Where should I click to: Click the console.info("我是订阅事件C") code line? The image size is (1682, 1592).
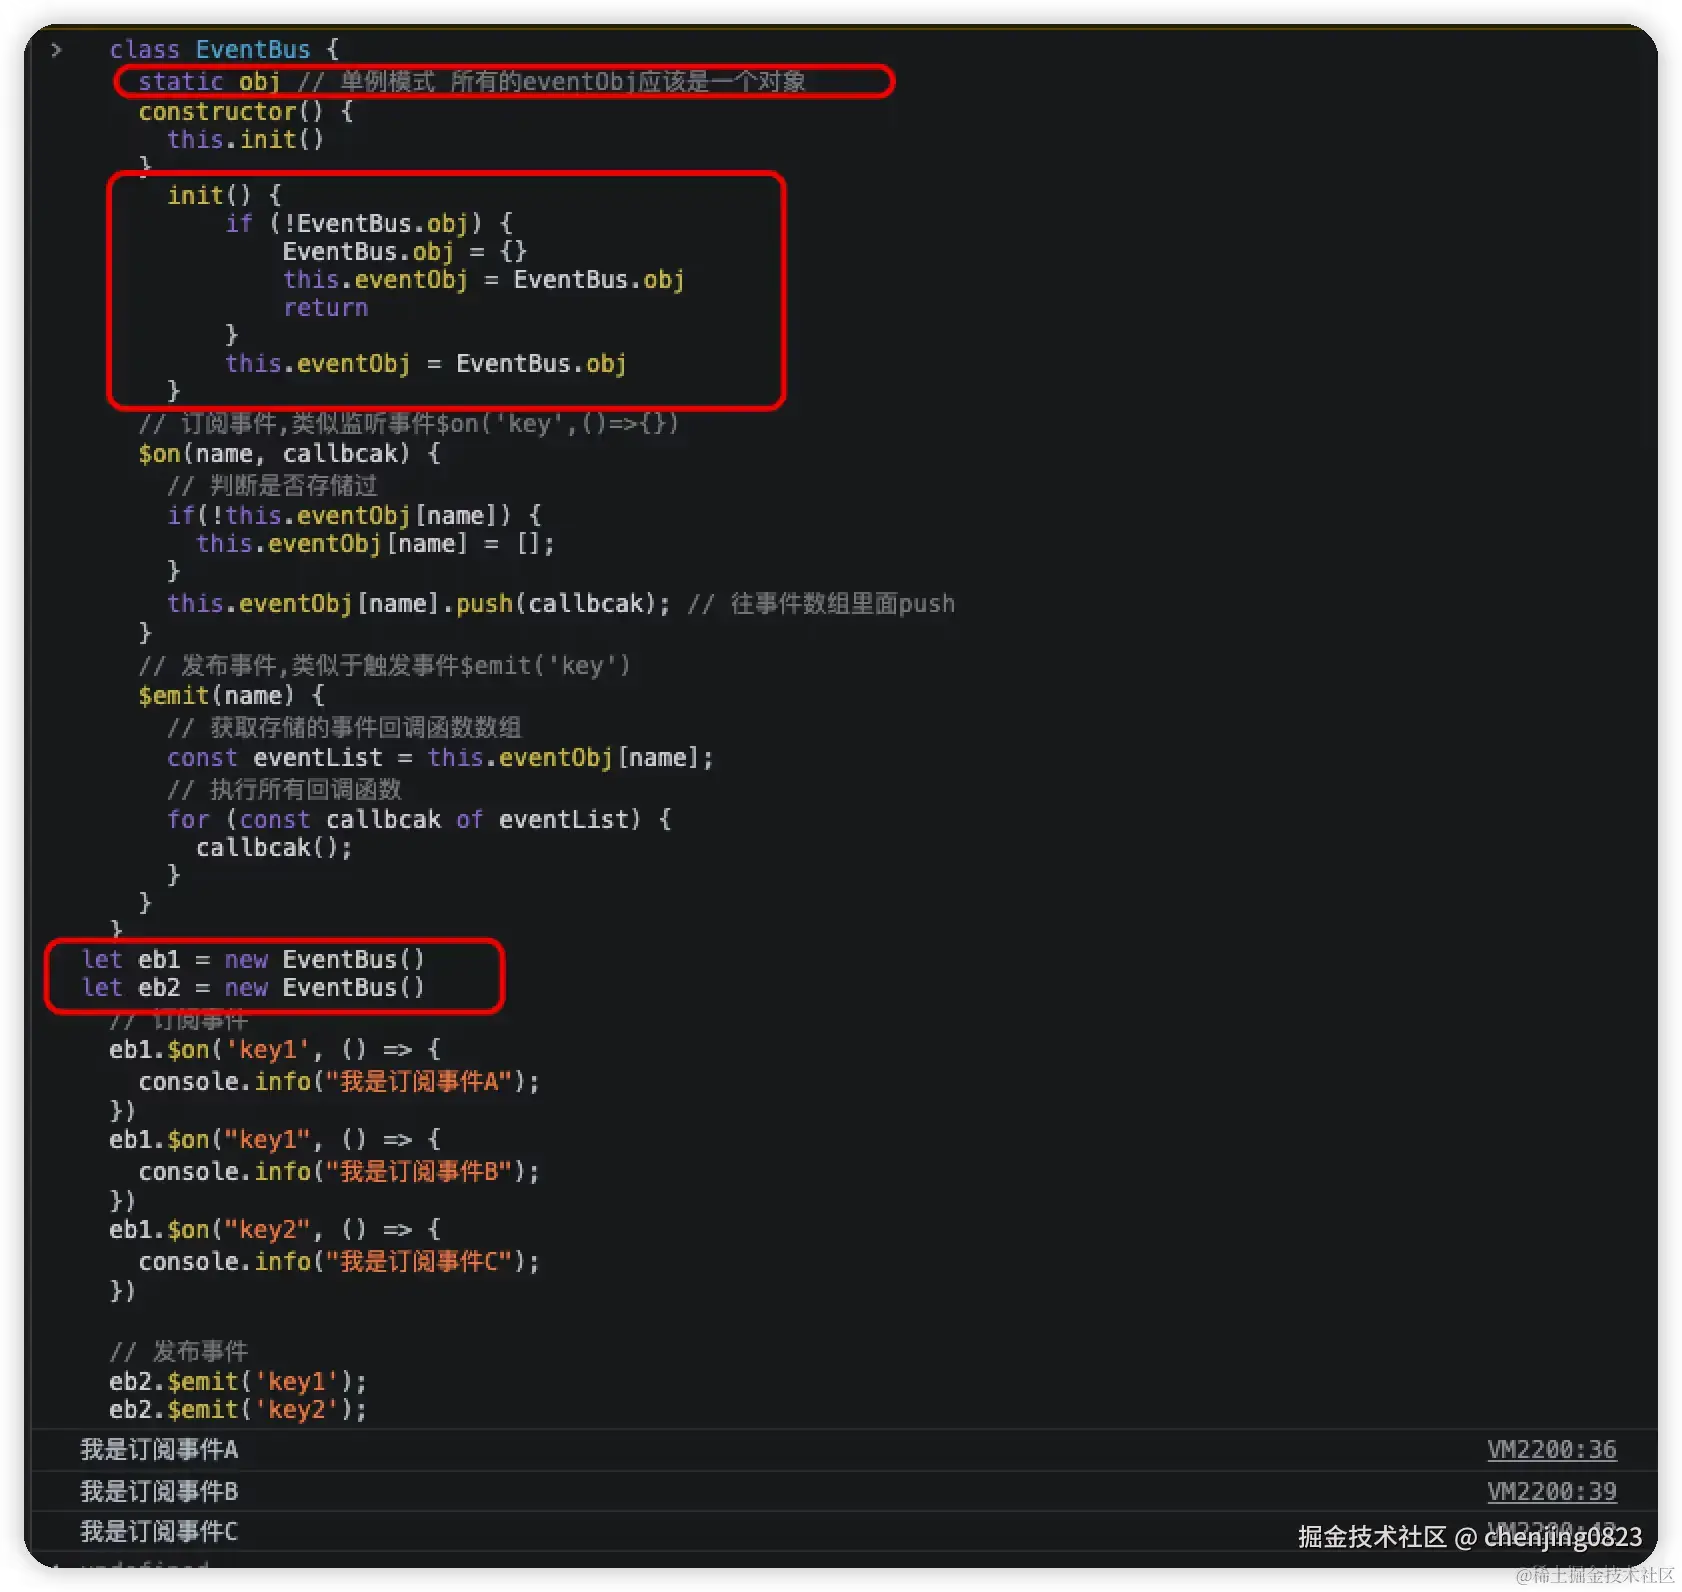(339, 1261)
